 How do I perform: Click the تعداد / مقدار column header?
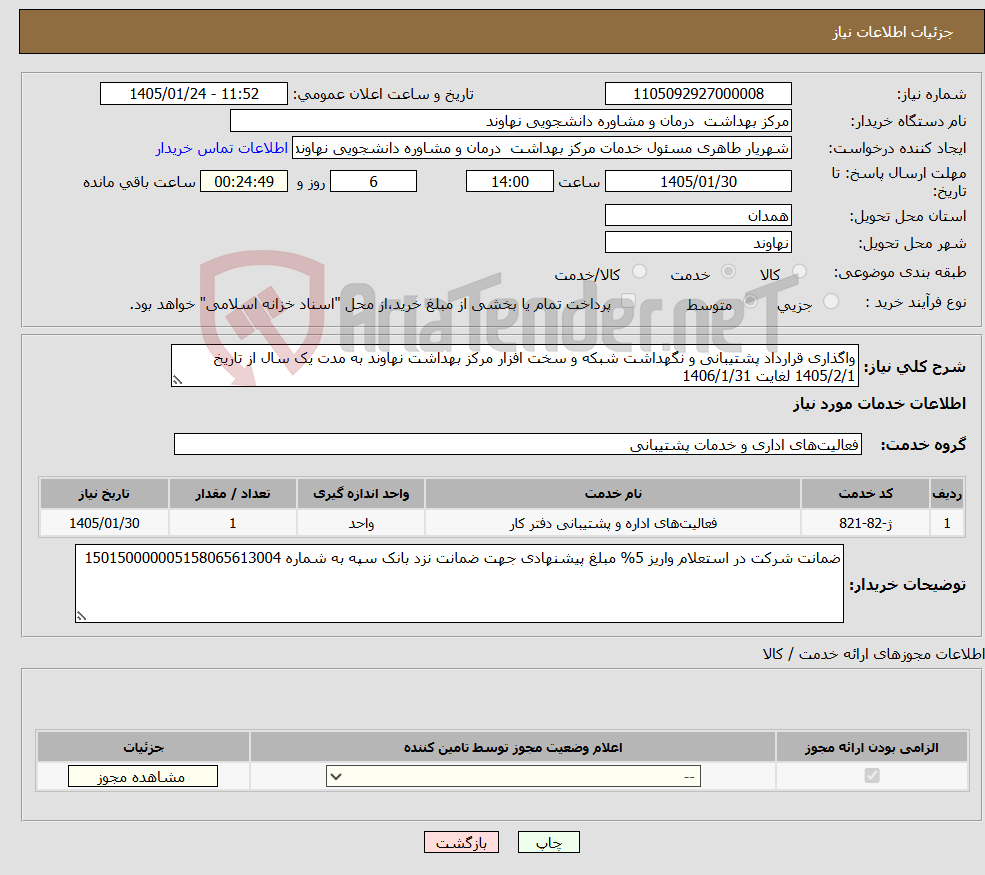[x=232, y=494]
